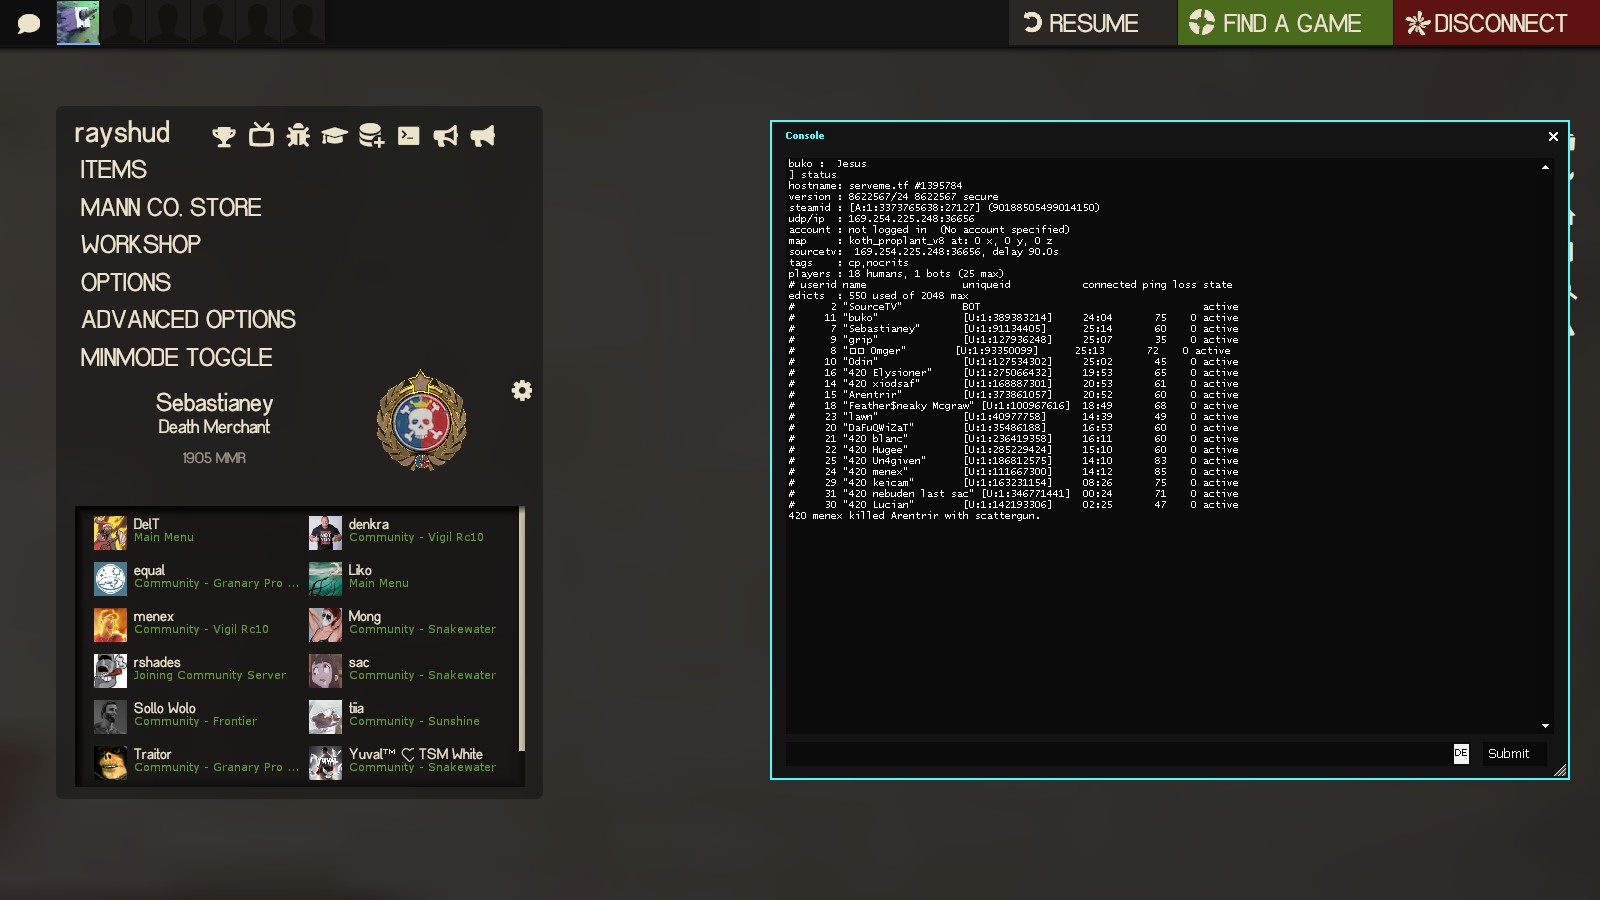Open the TV replay icon
Viewport: 1600px width, 900px height.
click(261, 135)
